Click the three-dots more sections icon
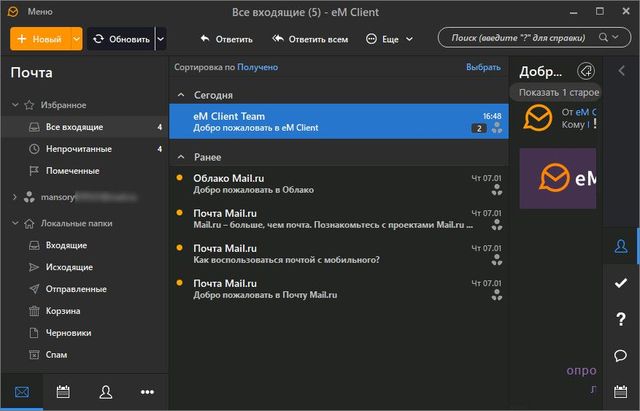The width and height of the screenshot is (640, 411). click(147, 391)
